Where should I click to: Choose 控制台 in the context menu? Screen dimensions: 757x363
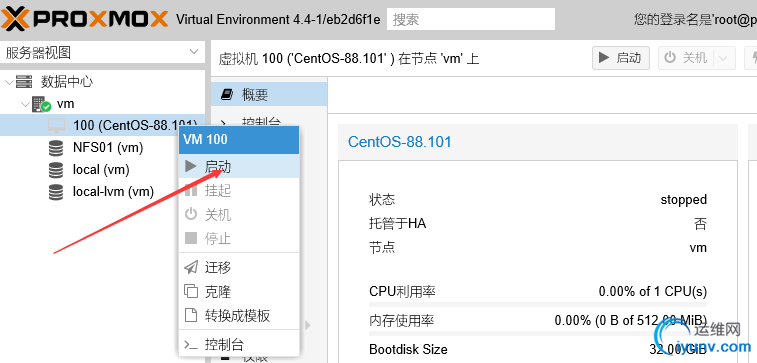pos(239,345)
